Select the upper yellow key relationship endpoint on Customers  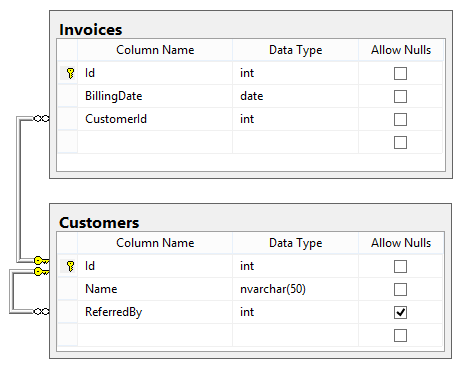coord(41,260)
